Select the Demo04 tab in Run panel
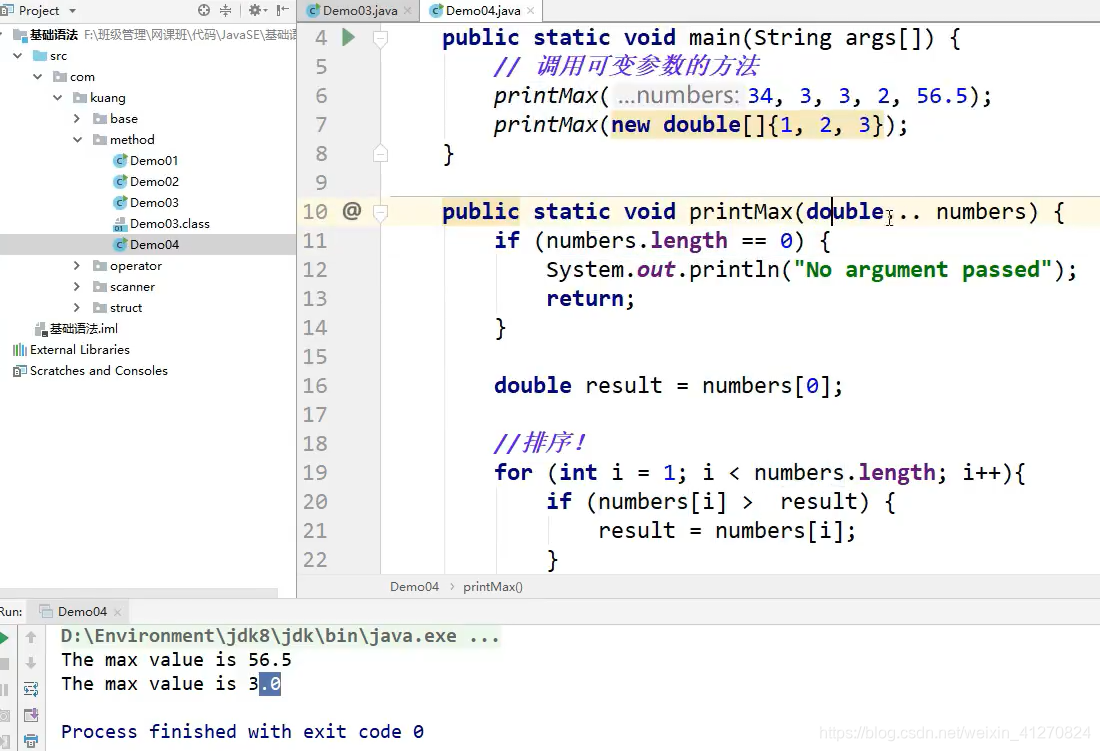1100x751 pixels. (82, 611)
